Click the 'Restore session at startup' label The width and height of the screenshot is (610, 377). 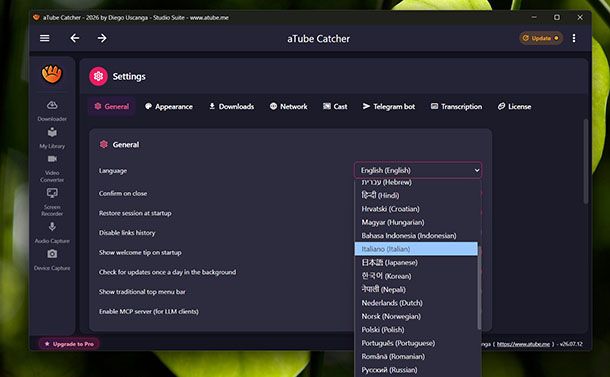point(135,213)
